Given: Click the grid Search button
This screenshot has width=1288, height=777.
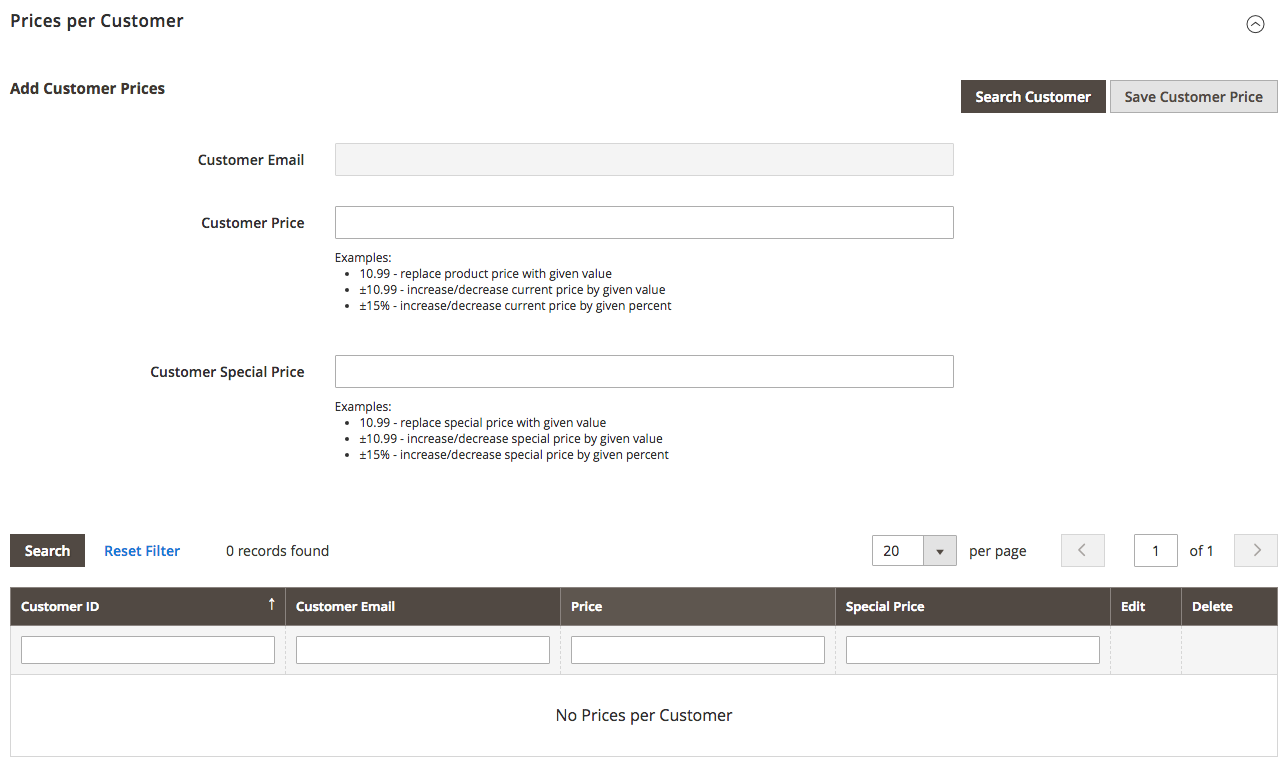Looking at the screenshot, I should (x=47, y=551).
